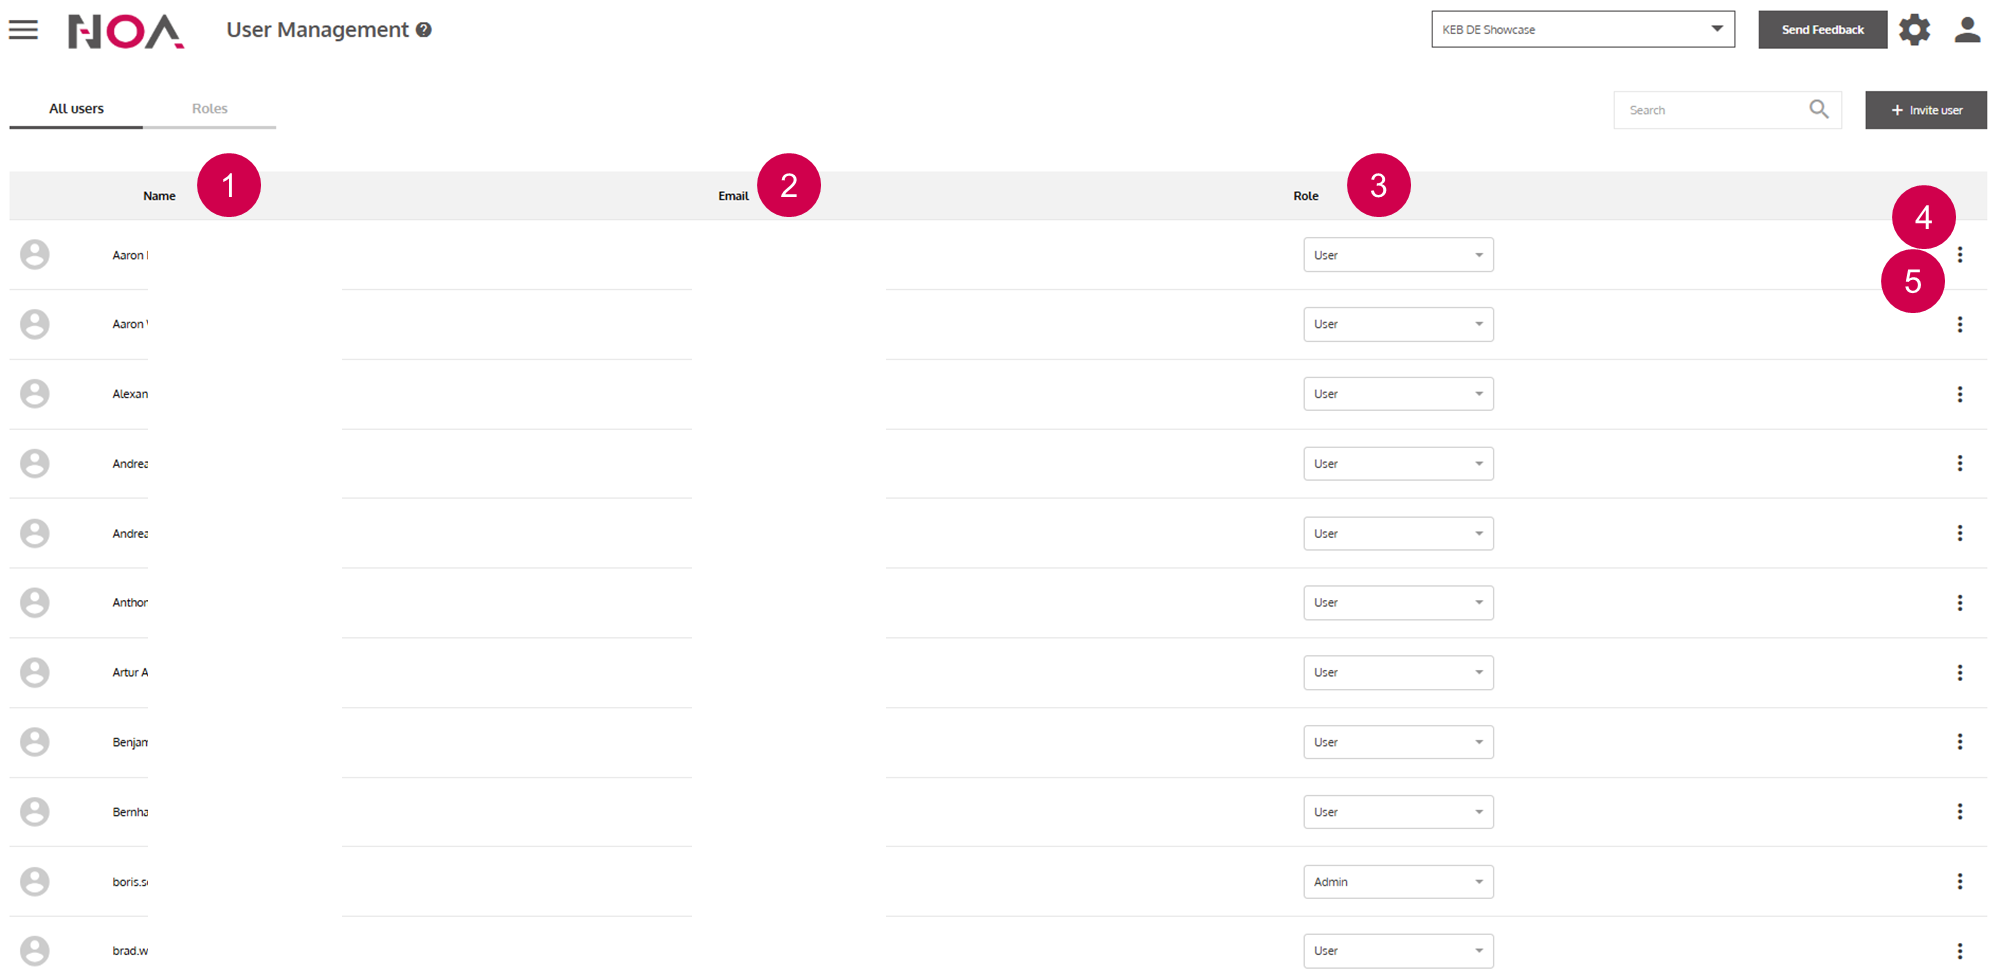Open the user profile icon
The height and width of the screenshot is (975, 2000).
tap(1967, 30)
